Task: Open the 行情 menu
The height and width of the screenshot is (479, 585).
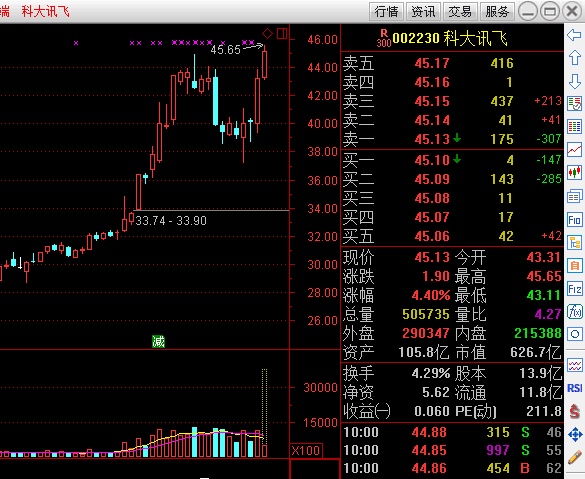Action: pos(386,11)
